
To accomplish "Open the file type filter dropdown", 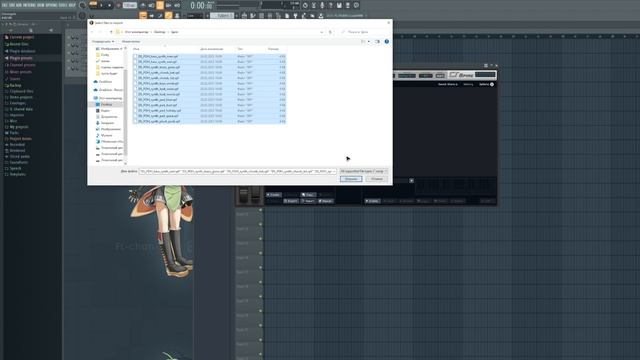I will [363, 171].
